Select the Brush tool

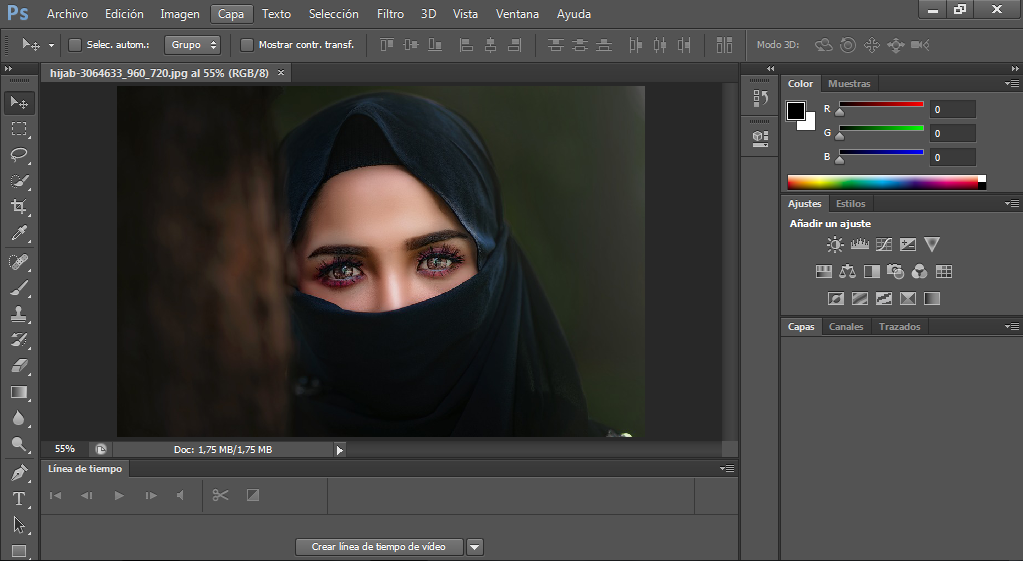(19, 288)
